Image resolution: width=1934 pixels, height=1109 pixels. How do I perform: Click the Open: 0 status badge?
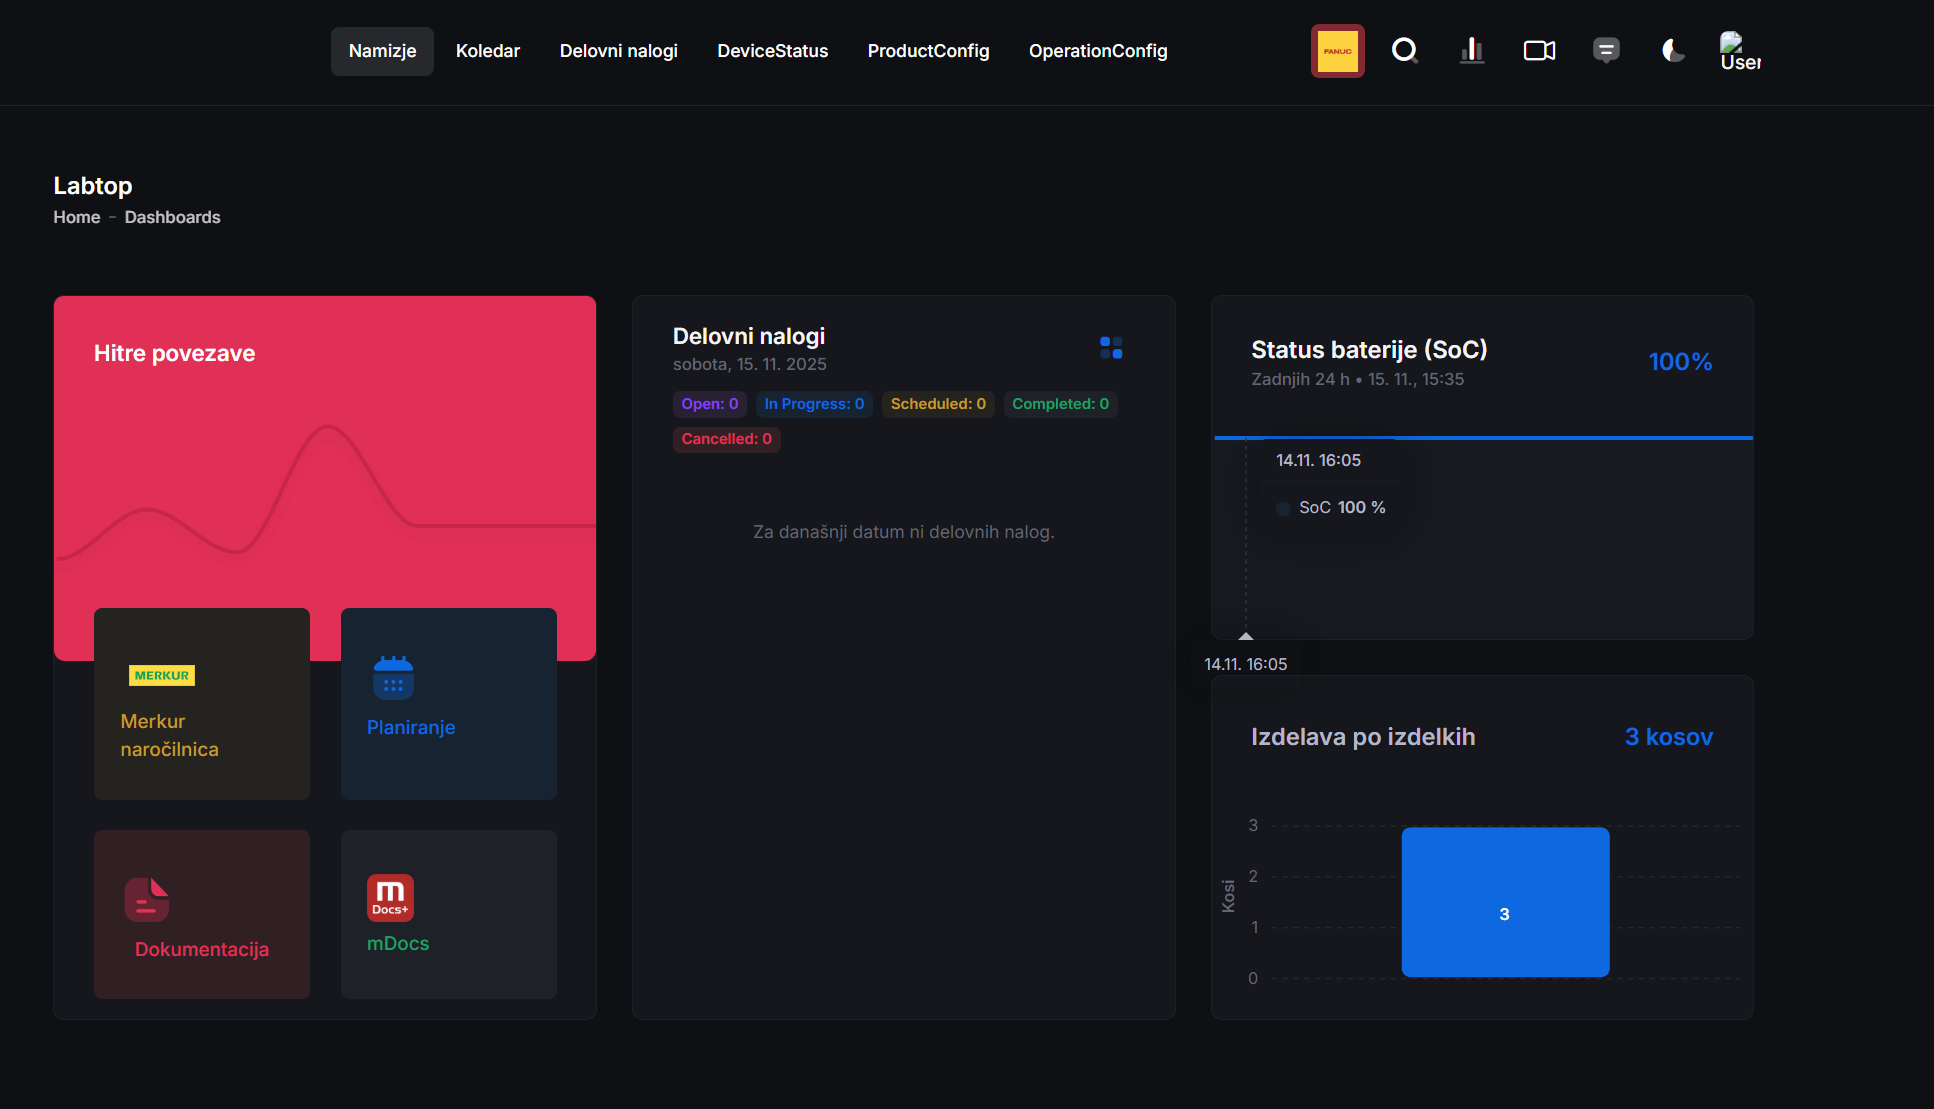click(x=709, y=404)
